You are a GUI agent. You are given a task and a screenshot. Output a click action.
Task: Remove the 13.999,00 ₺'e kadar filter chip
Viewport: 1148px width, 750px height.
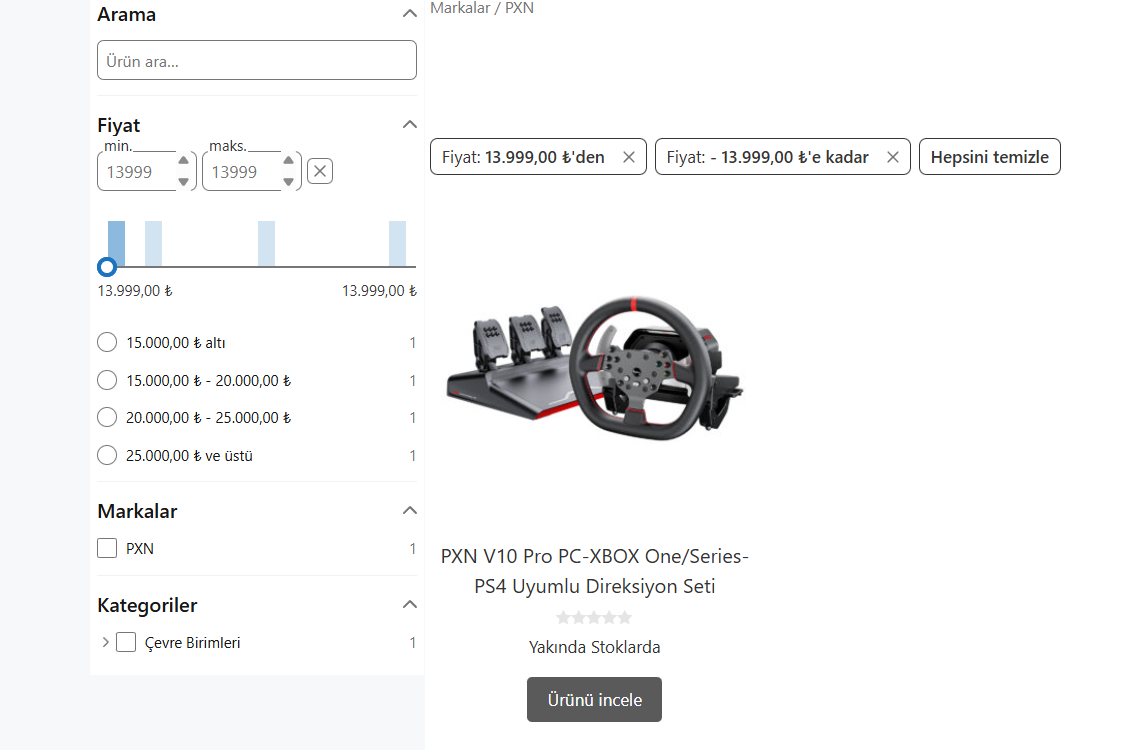coord(892,157)
